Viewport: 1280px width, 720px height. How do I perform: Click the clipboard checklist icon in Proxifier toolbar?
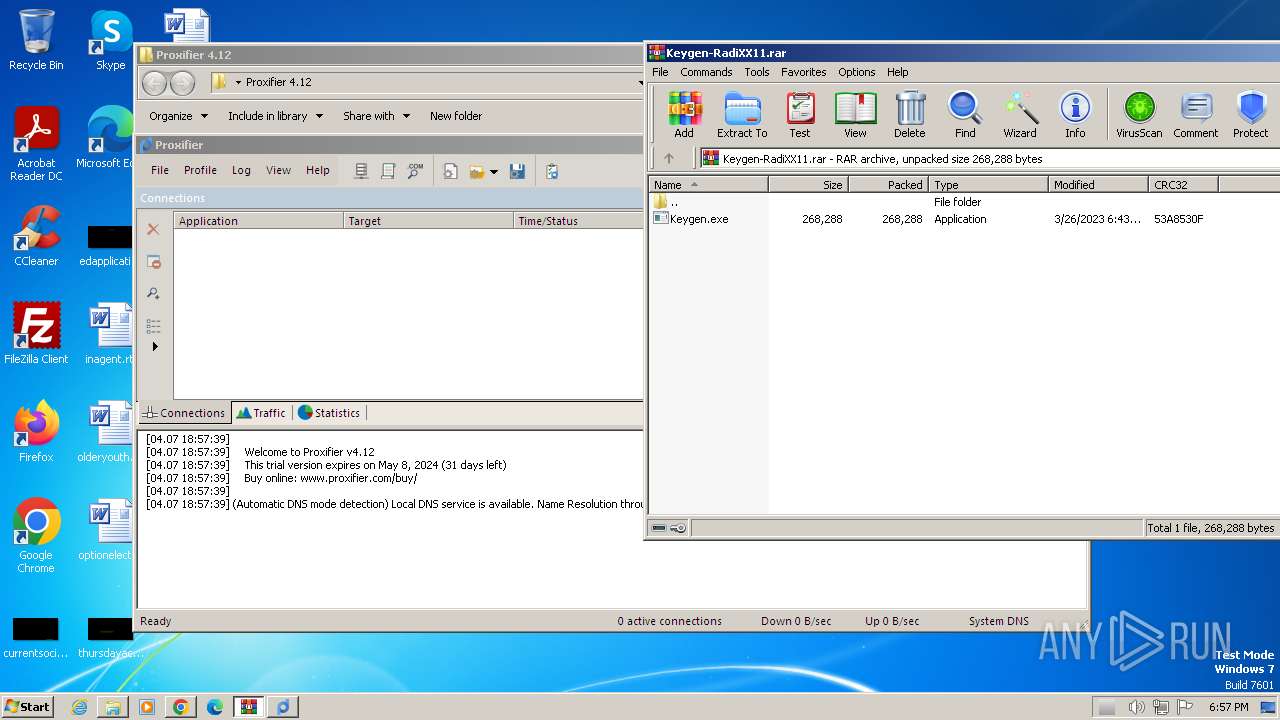[x=552, y=171]
